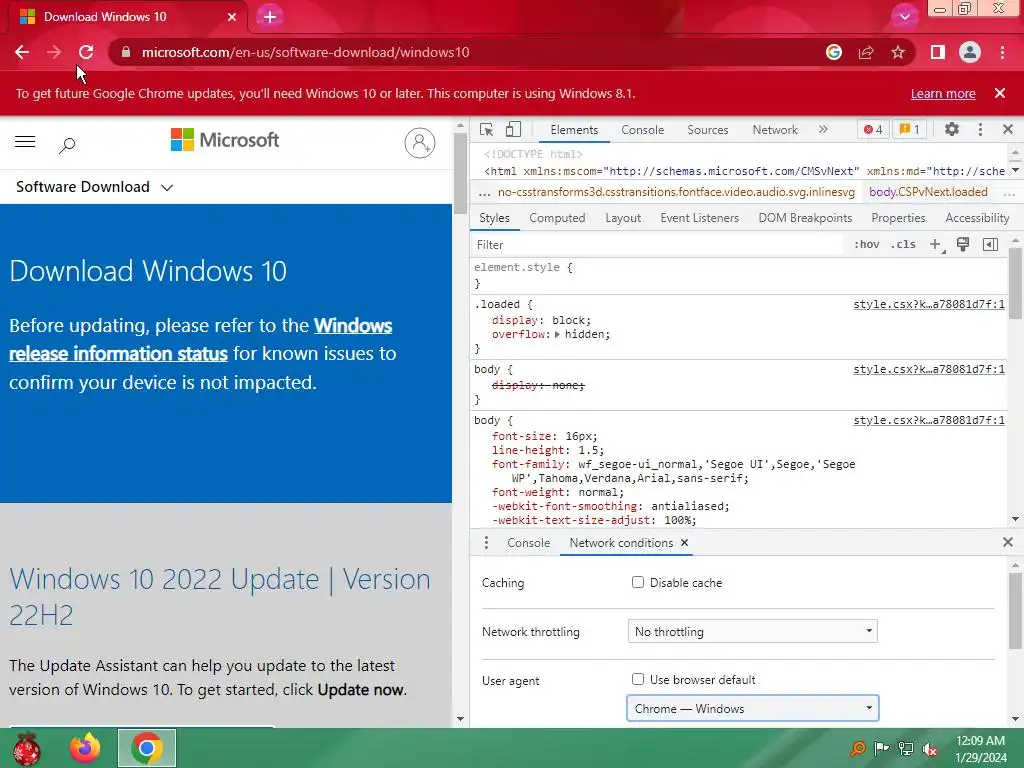Open the Event Listeners tab

point(699,218)
